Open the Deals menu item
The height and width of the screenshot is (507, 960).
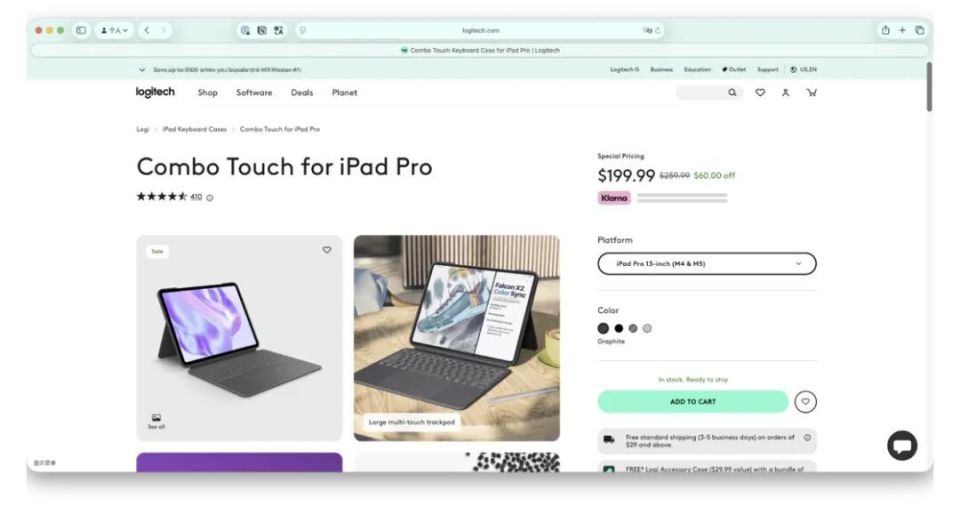[302, 92]
